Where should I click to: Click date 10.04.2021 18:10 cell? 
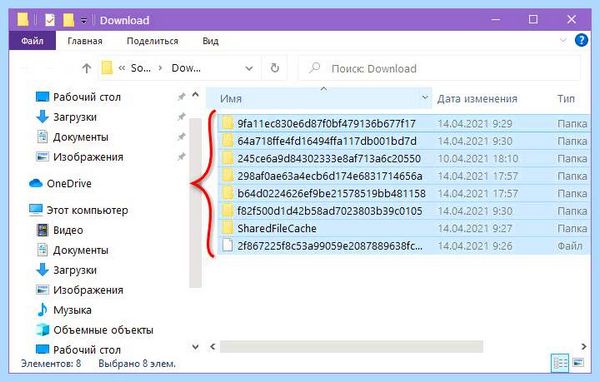click(478, 158)
